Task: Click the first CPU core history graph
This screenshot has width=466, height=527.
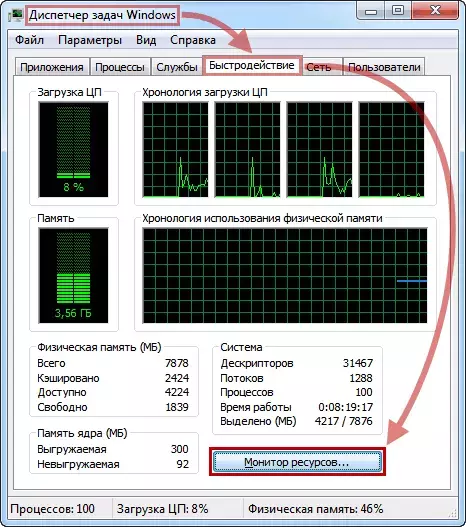Action: pyautogui.click(x=175, y=150)
